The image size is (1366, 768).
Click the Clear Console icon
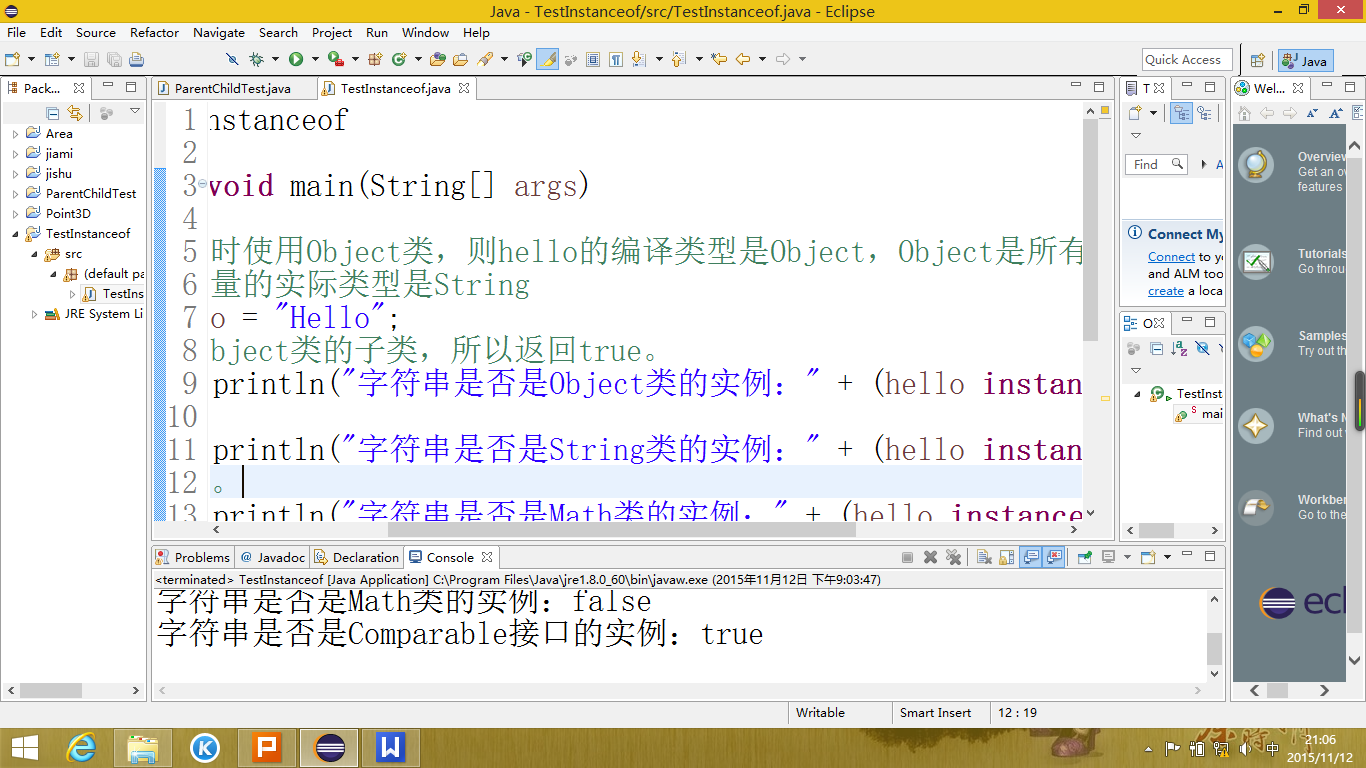point(984,557)
